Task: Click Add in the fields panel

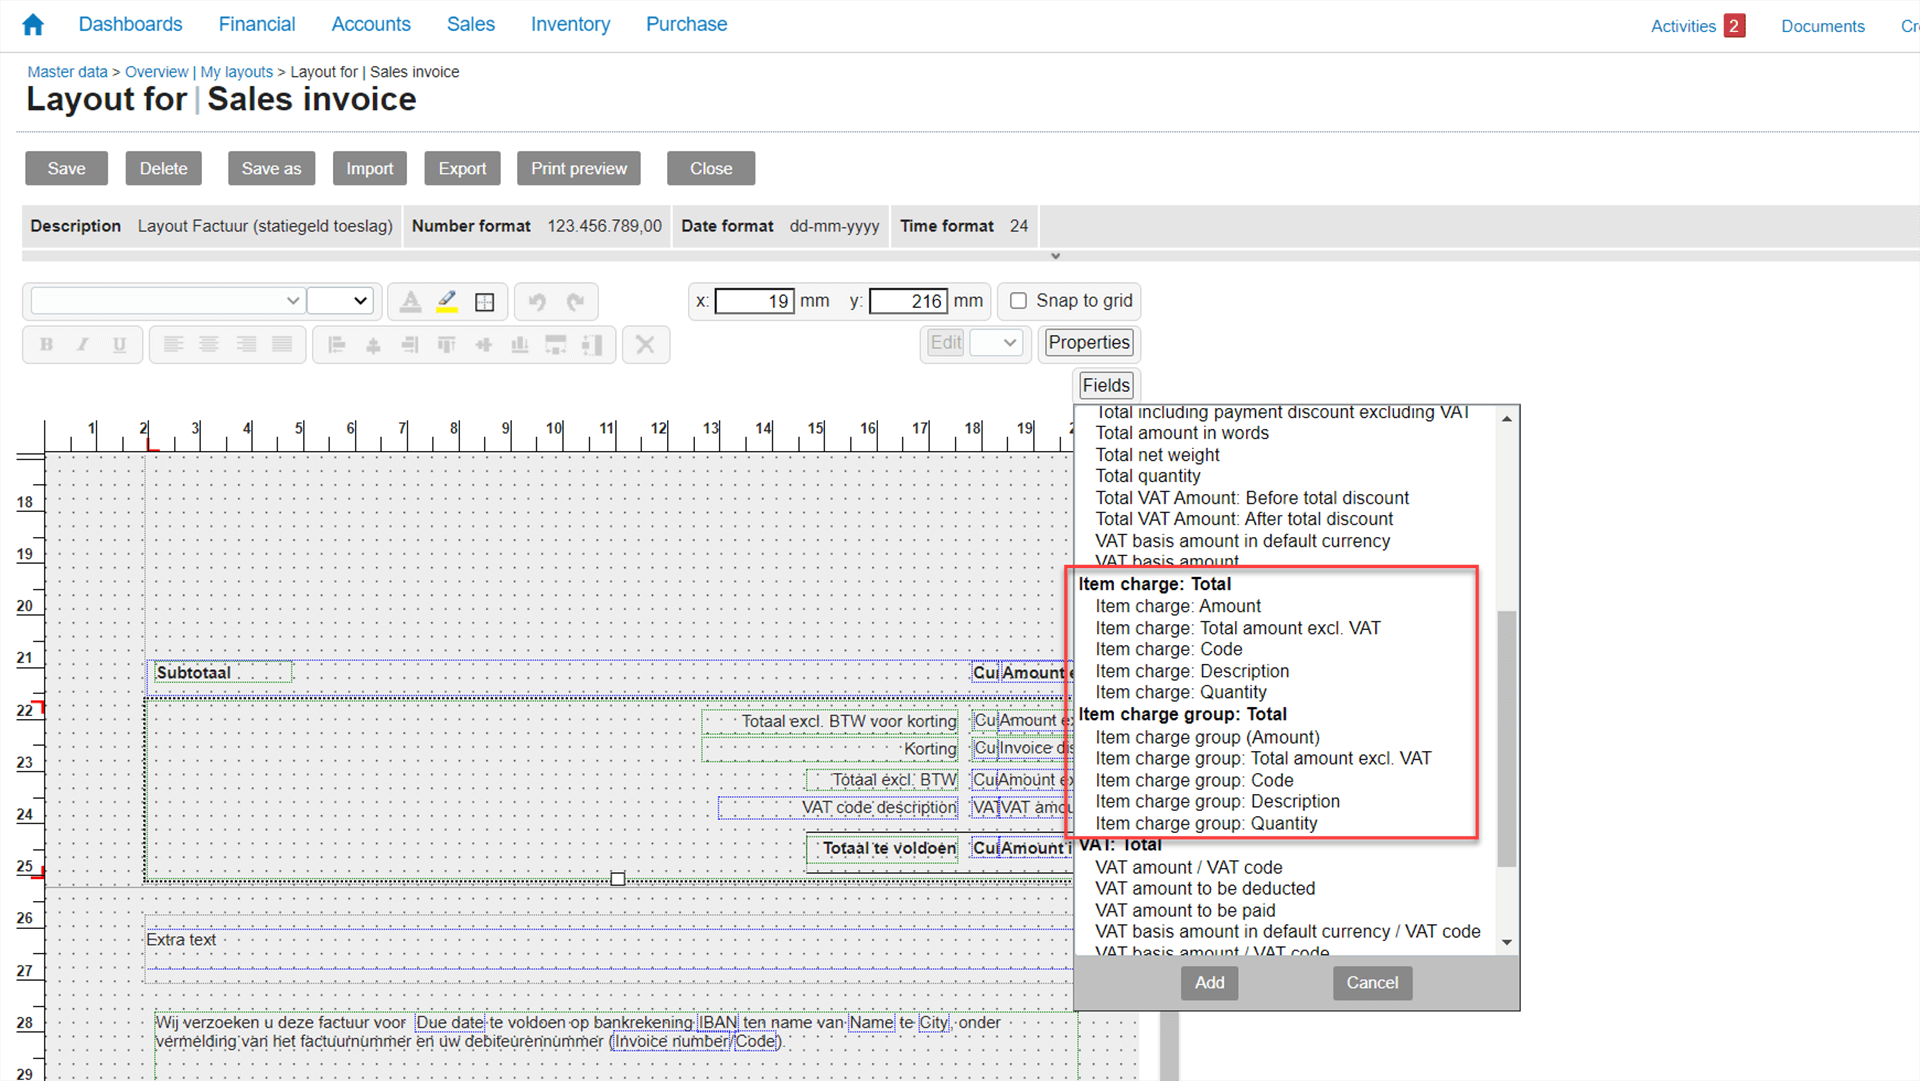Action: (1209, 983)
